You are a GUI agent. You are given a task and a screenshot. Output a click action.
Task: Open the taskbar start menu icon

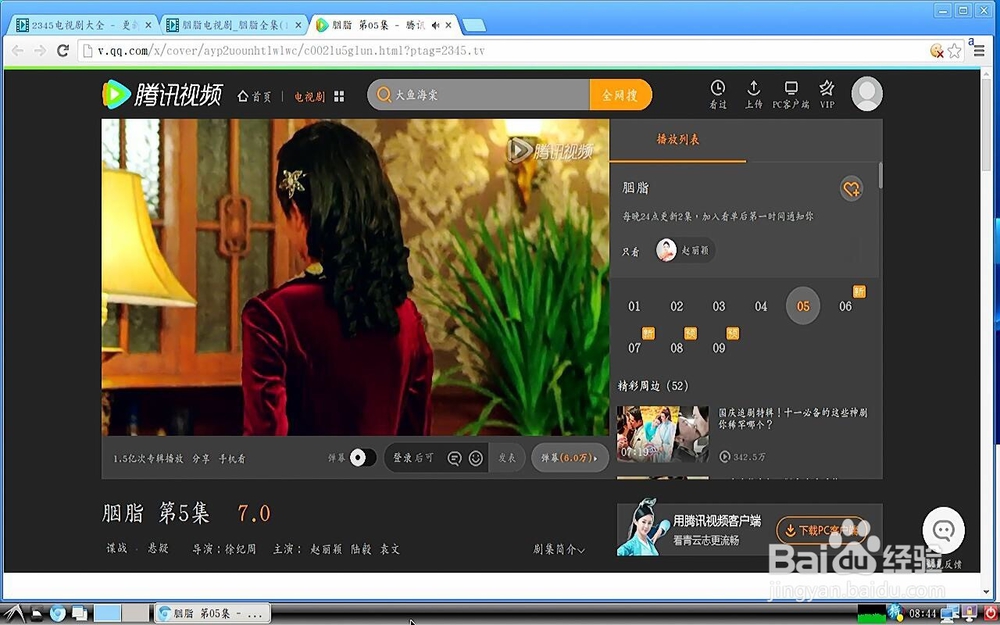coord(14,613)
